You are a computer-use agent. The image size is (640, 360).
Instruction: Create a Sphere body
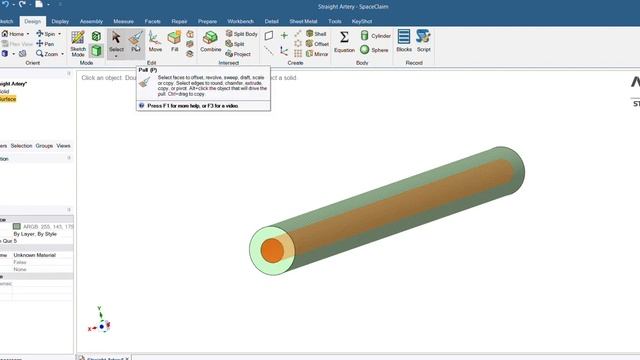[374, 50]
